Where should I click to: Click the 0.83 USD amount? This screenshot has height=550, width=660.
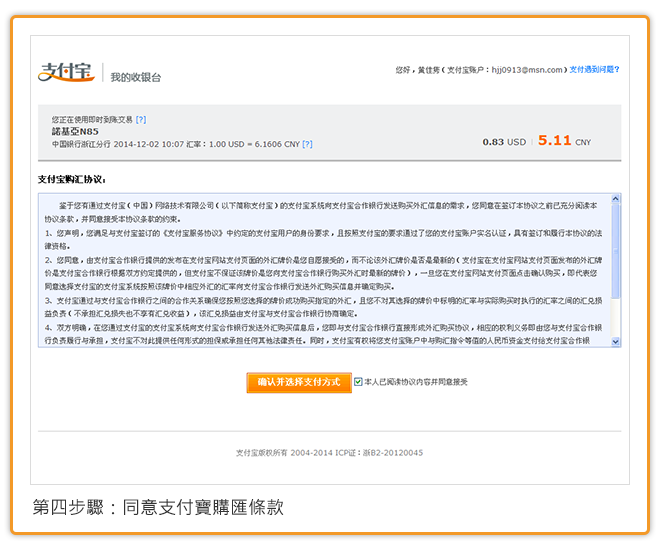(x=504, y=142)
